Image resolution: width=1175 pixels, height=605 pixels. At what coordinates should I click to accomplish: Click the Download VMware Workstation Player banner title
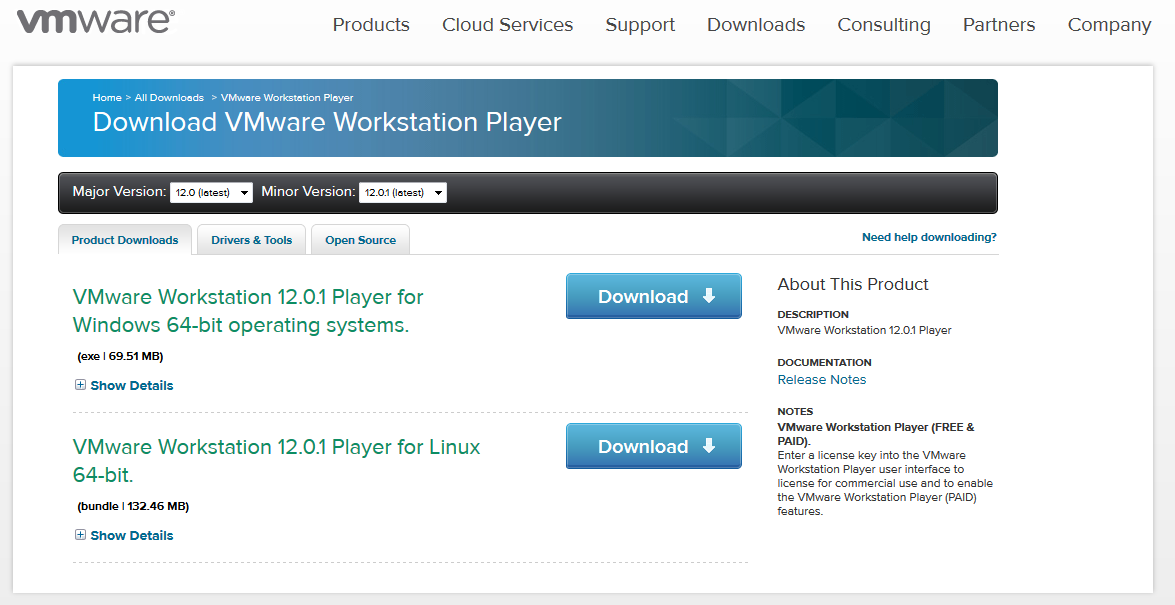(327, 122)
